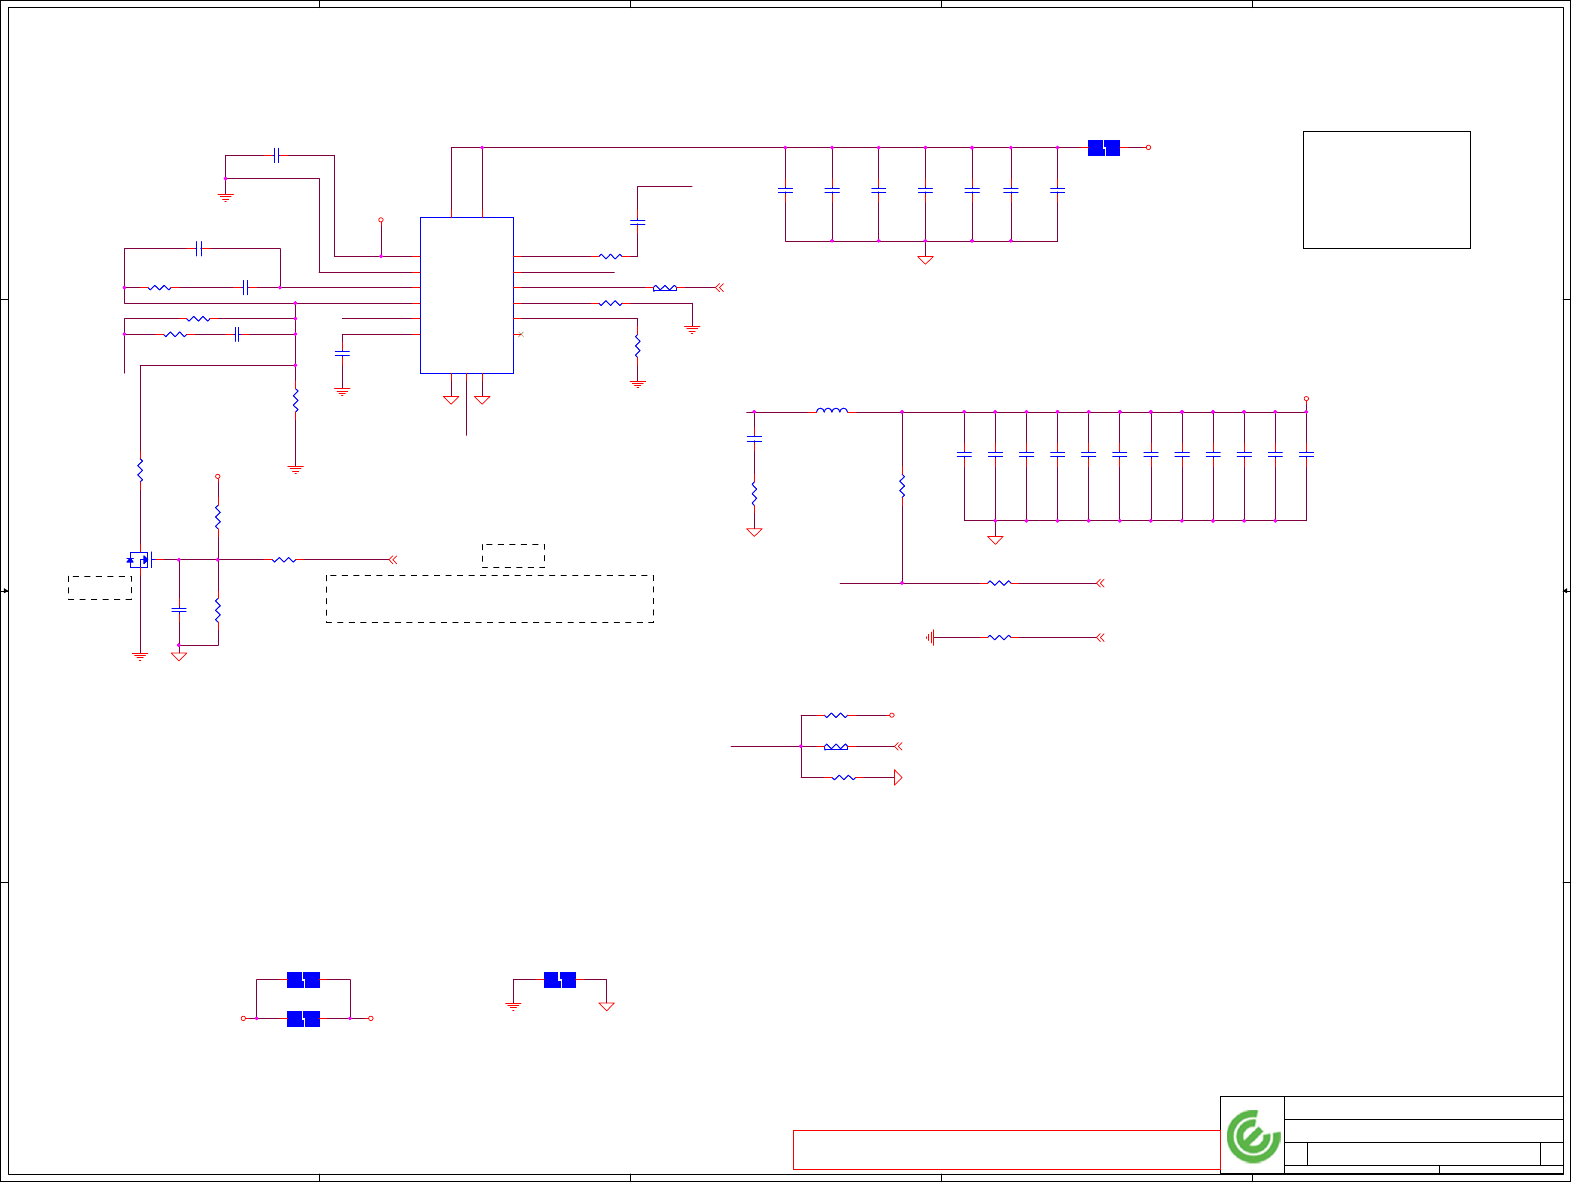Select the boxed resistor in three-resistor branch
The width and height of the screenshot is (1572, 1183).
836,747
